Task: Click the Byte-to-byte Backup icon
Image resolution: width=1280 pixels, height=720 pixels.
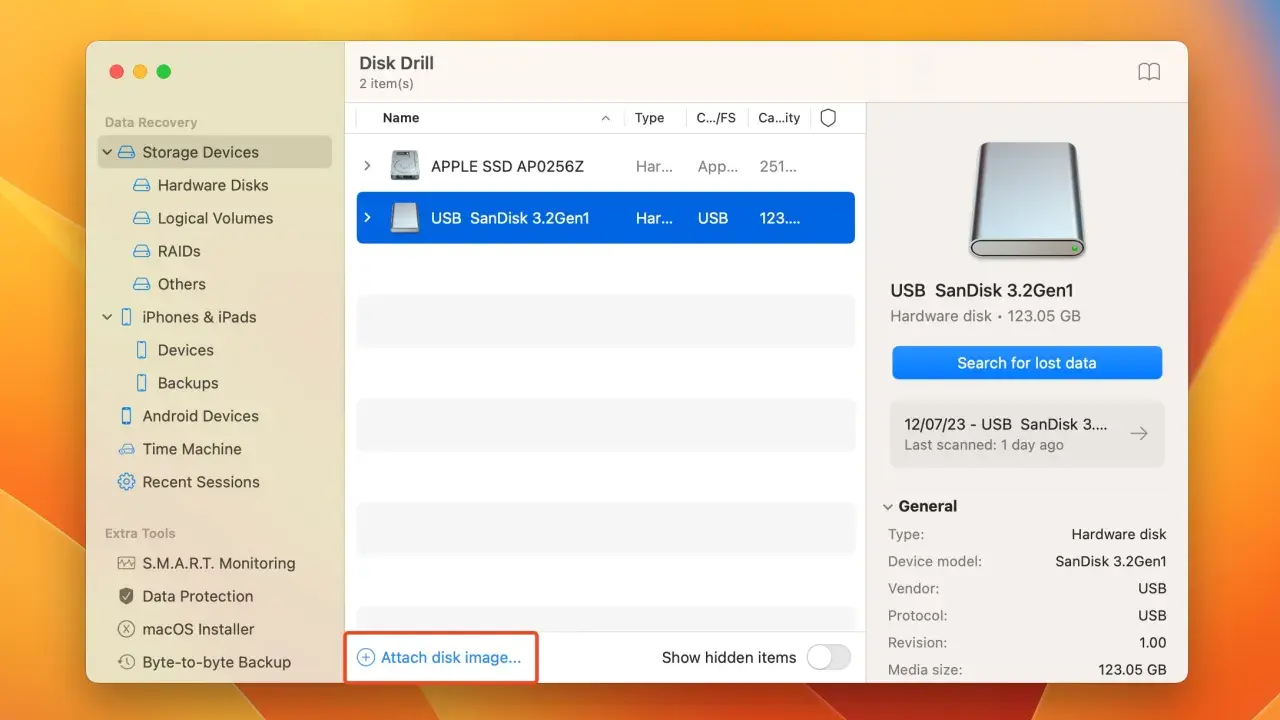Action: pos(126,662)
